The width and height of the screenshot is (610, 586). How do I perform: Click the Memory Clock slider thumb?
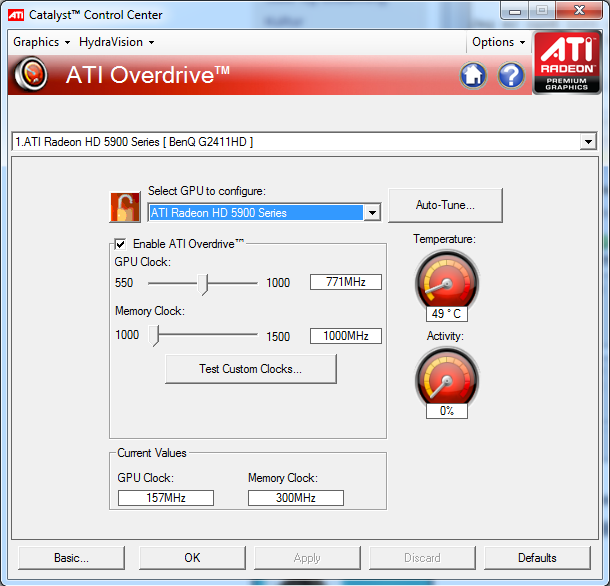tap(154, 336)
